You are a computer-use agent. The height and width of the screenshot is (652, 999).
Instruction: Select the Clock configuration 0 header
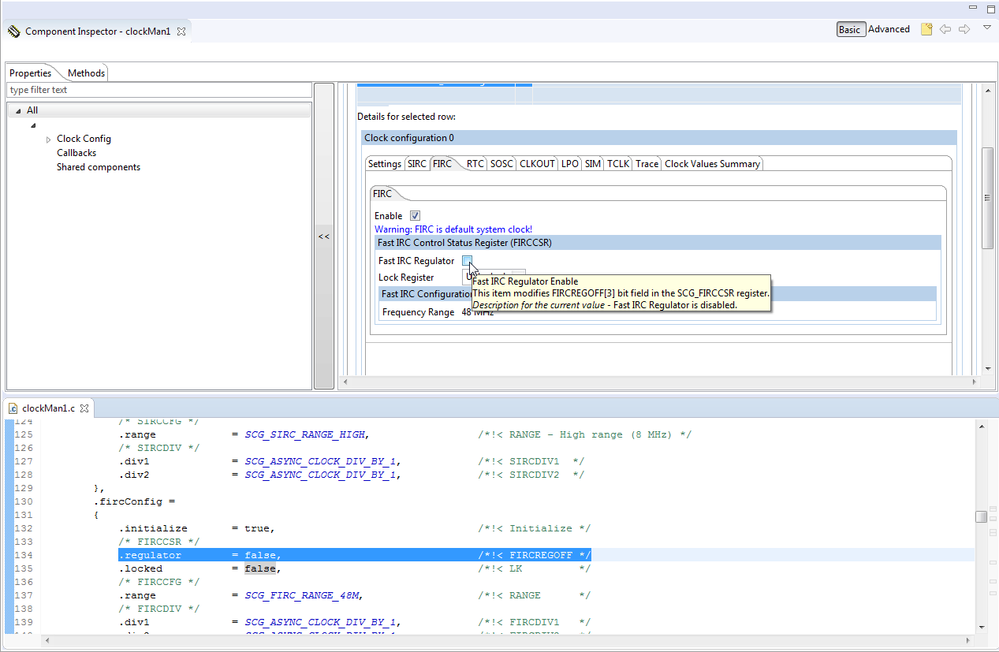(x=659, y=138)
